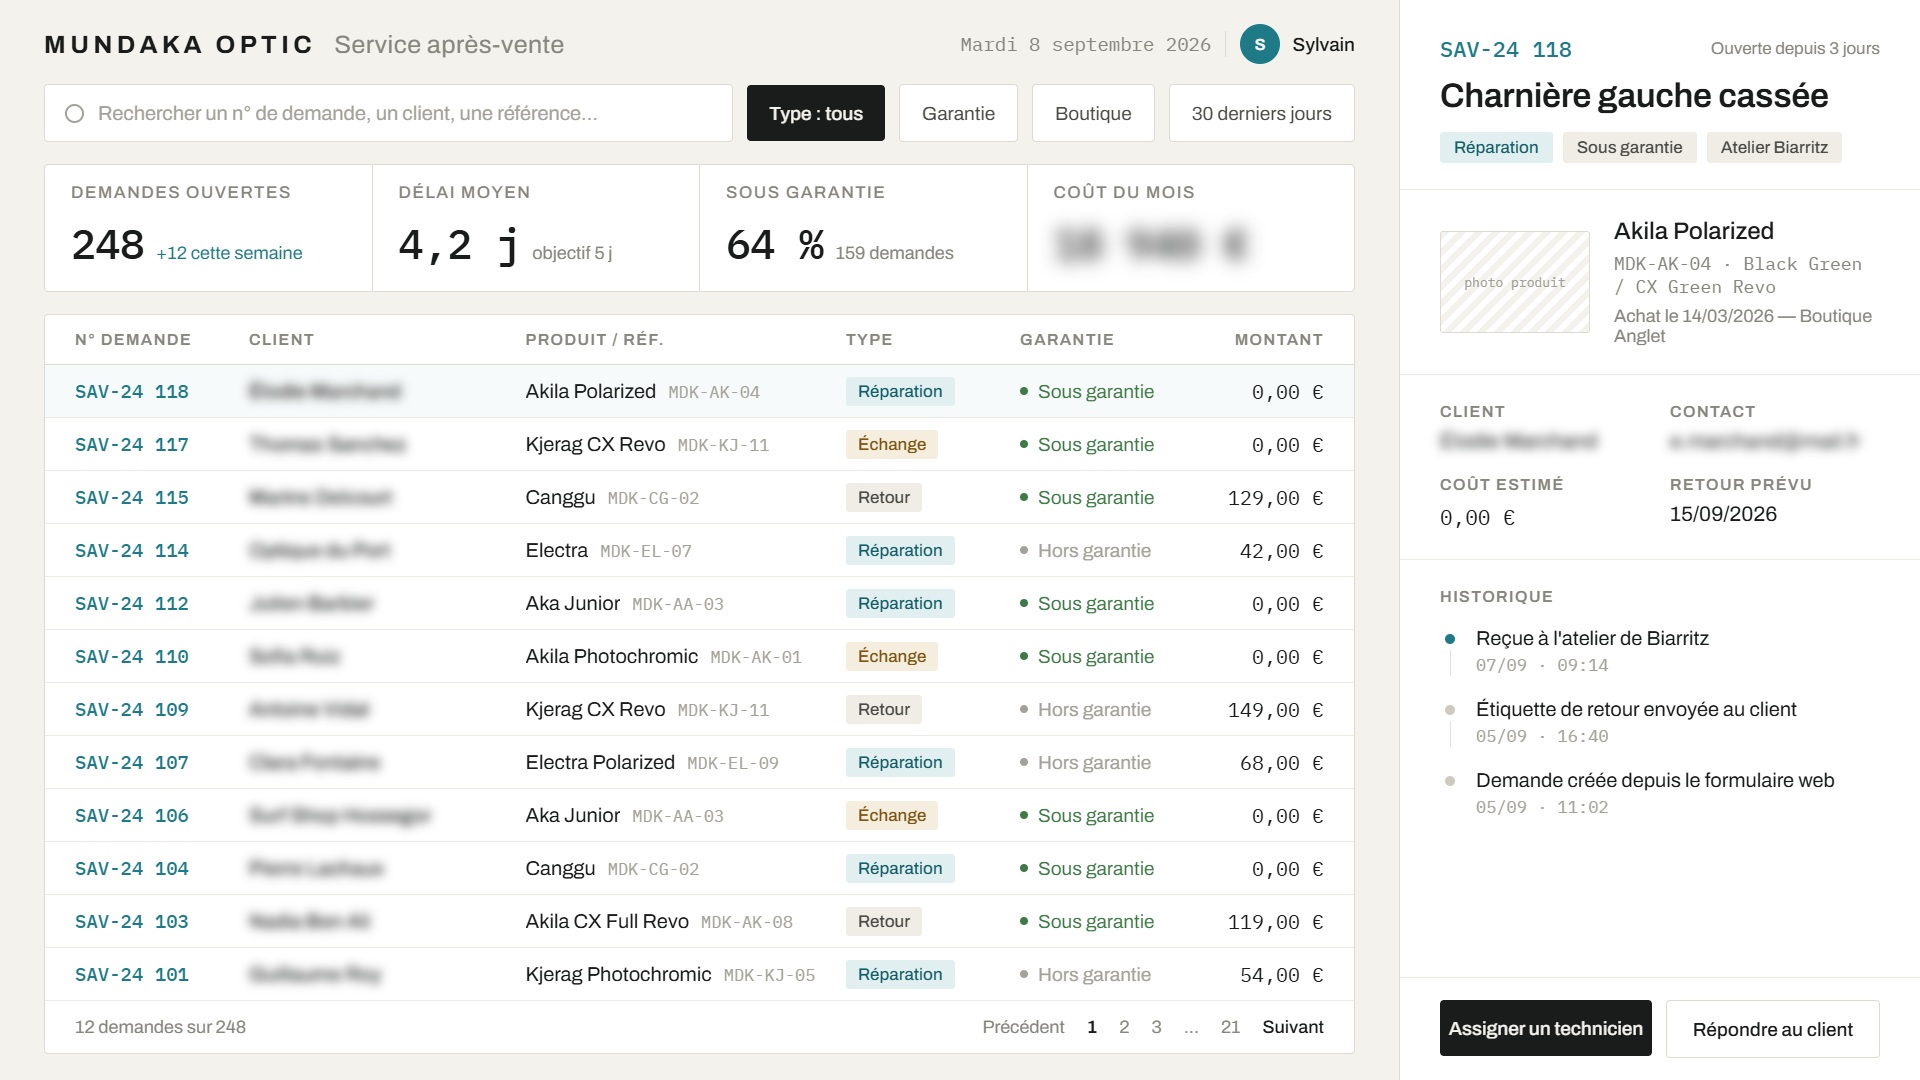Viewport: 1920px width, 1080px height.
Task: Click Répondre au client button
Action: point(1772,1029)
